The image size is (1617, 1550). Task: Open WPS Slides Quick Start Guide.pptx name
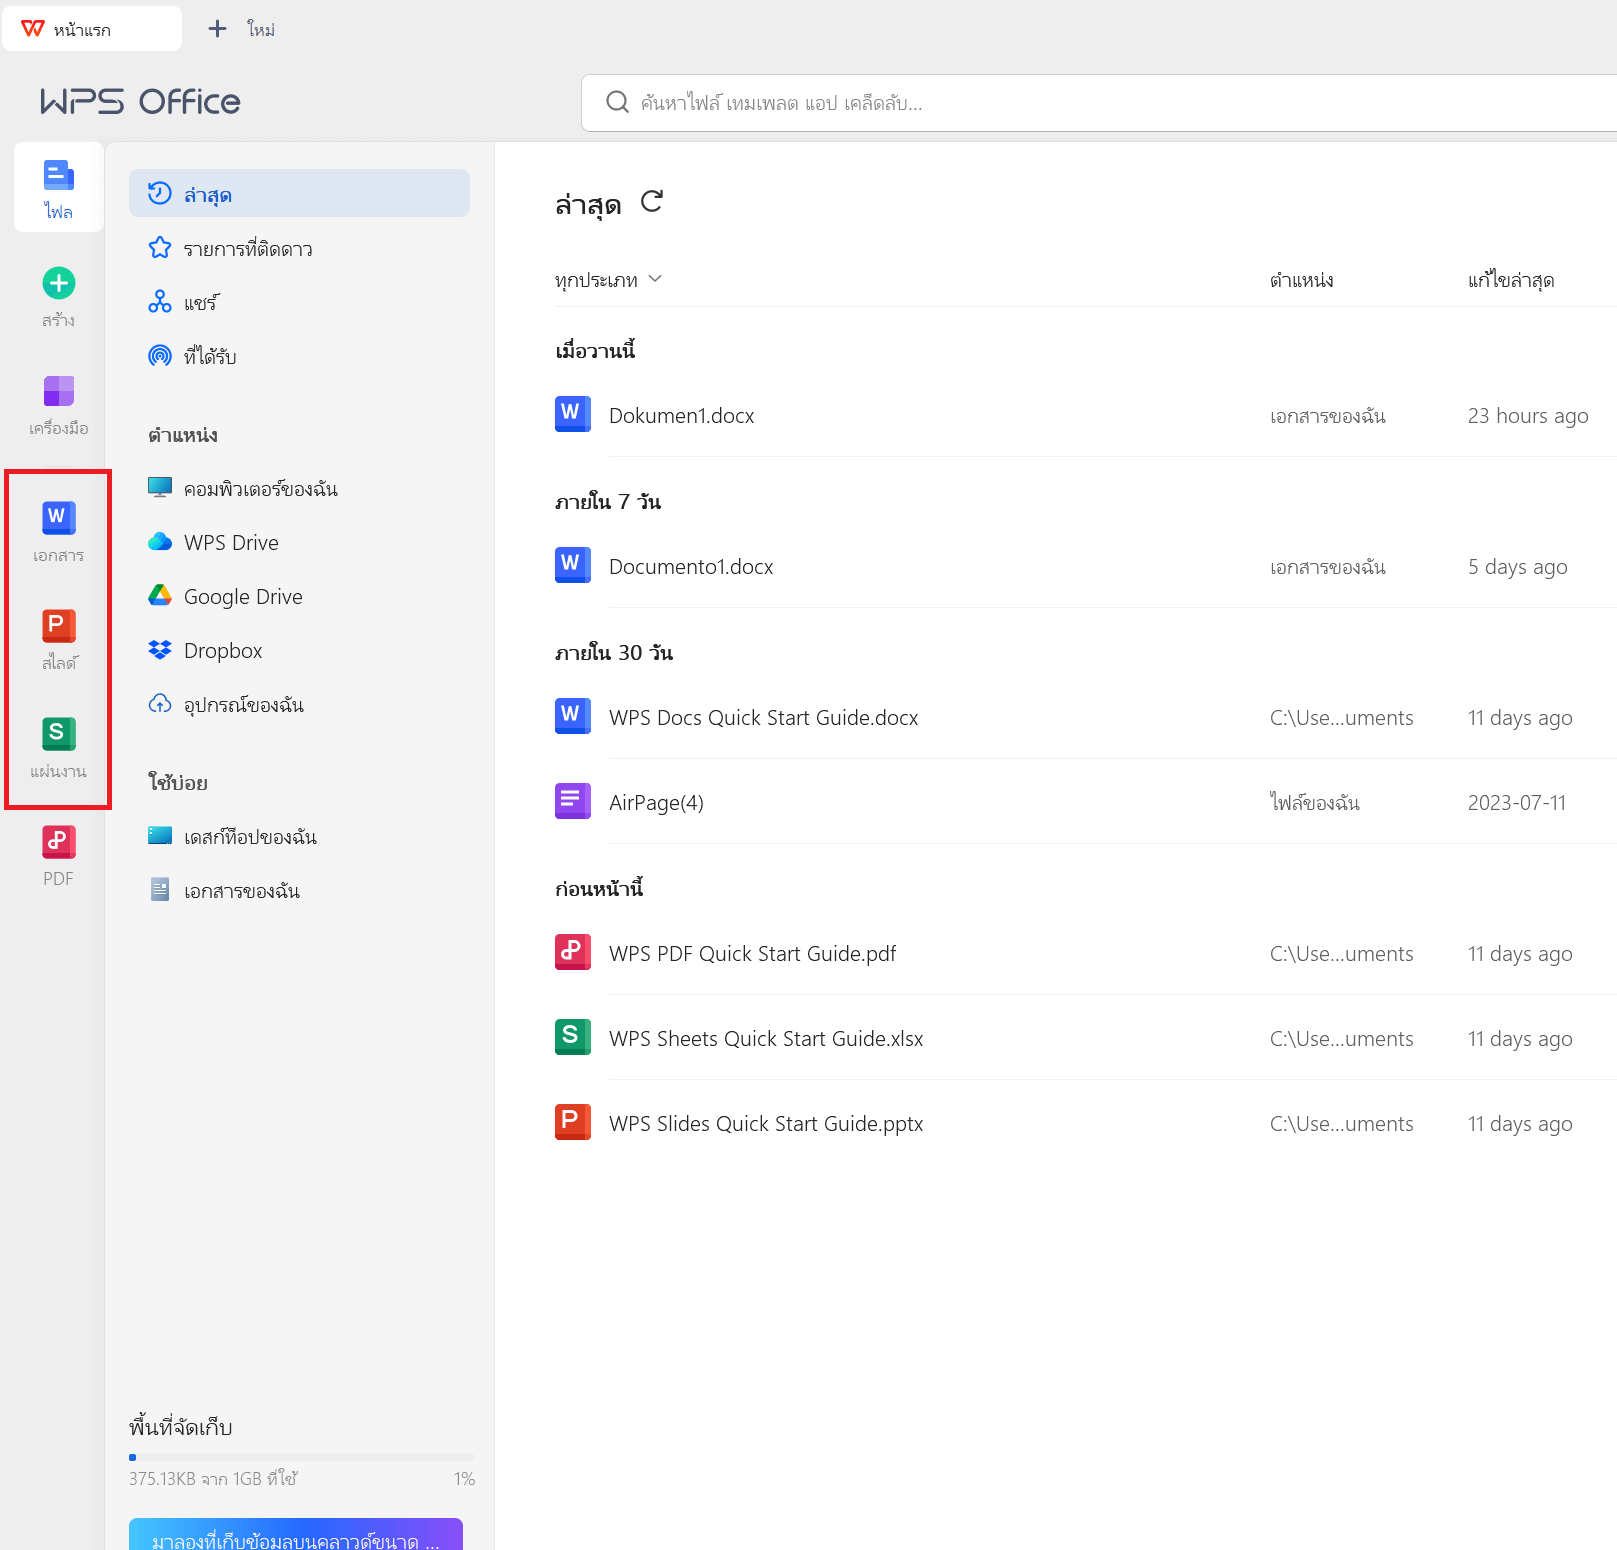tap(766, 1123)
